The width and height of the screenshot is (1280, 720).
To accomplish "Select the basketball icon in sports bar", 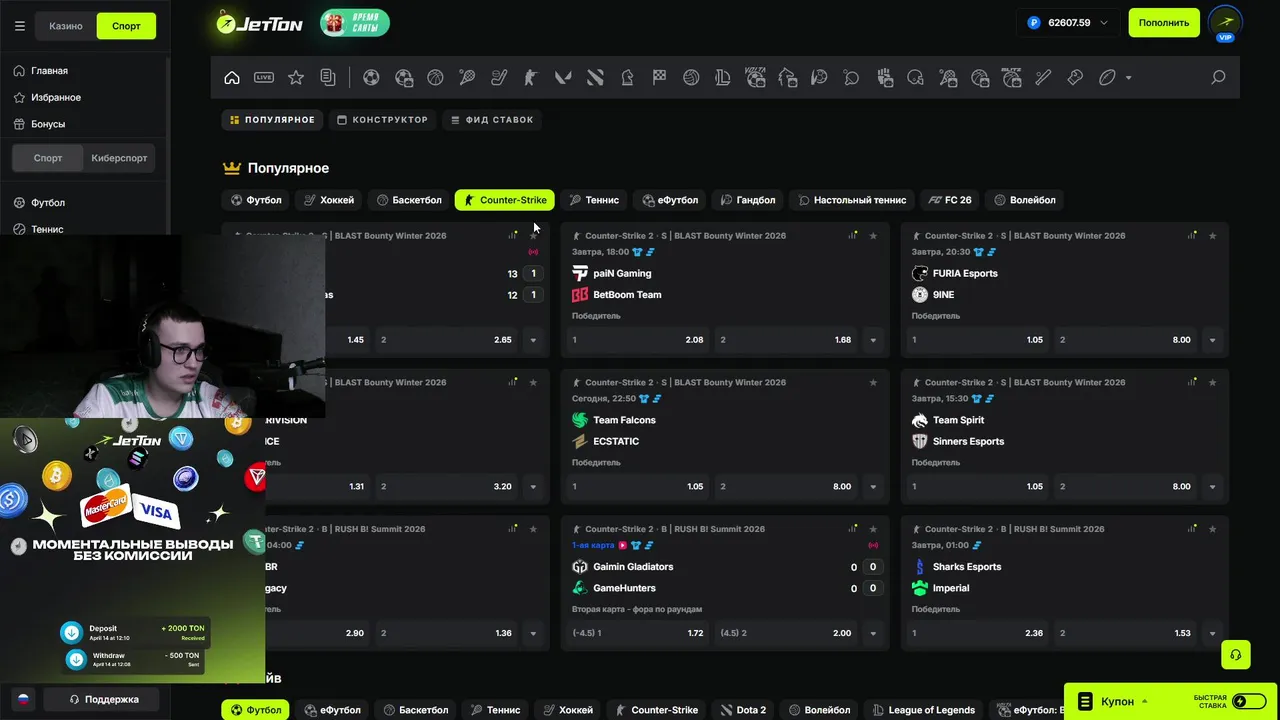I will [x=435, y=77].
